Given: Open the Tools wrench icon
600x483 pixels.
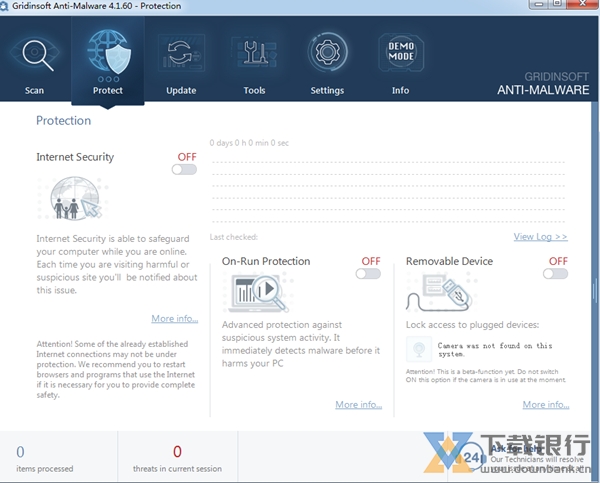Looking at the screenshot, I should click(x=255, y=53).
